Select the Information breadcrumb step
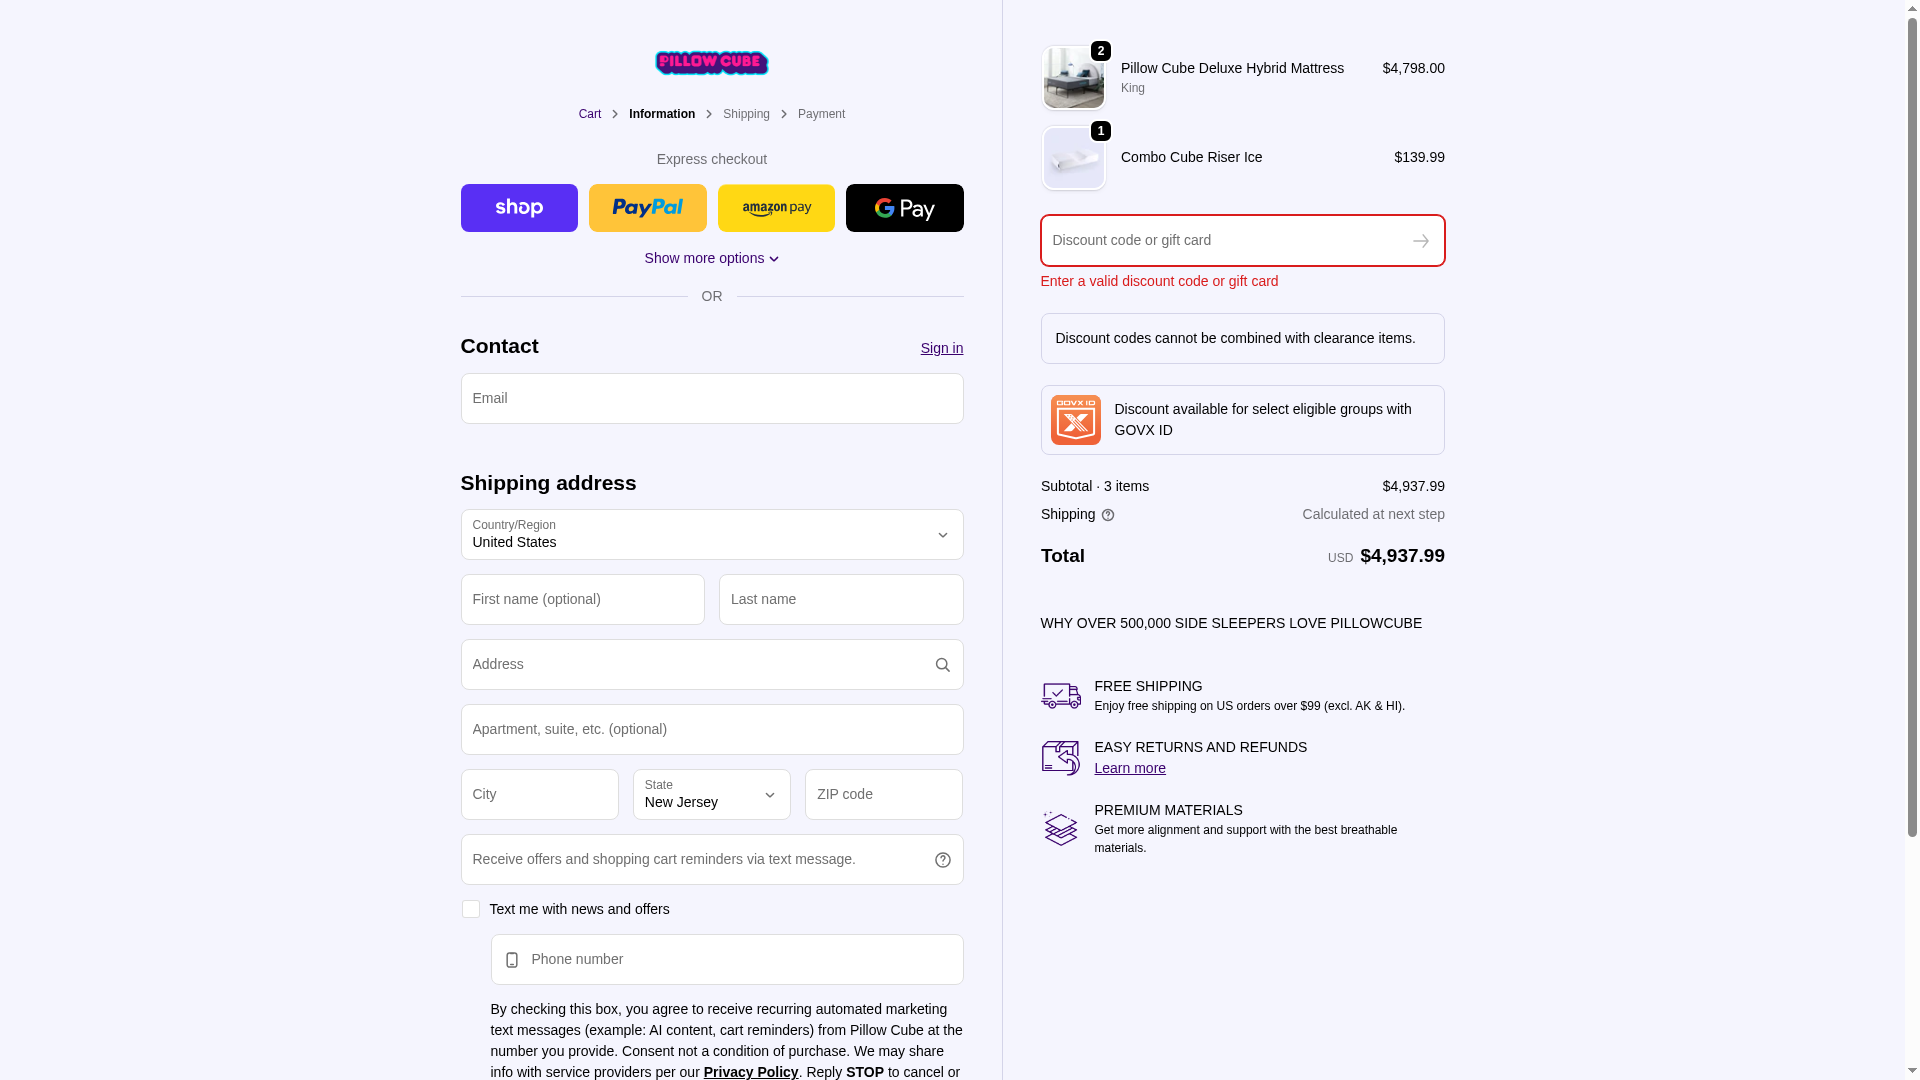The height and width of the screenshot is (1080, 1920). [661, 114]
